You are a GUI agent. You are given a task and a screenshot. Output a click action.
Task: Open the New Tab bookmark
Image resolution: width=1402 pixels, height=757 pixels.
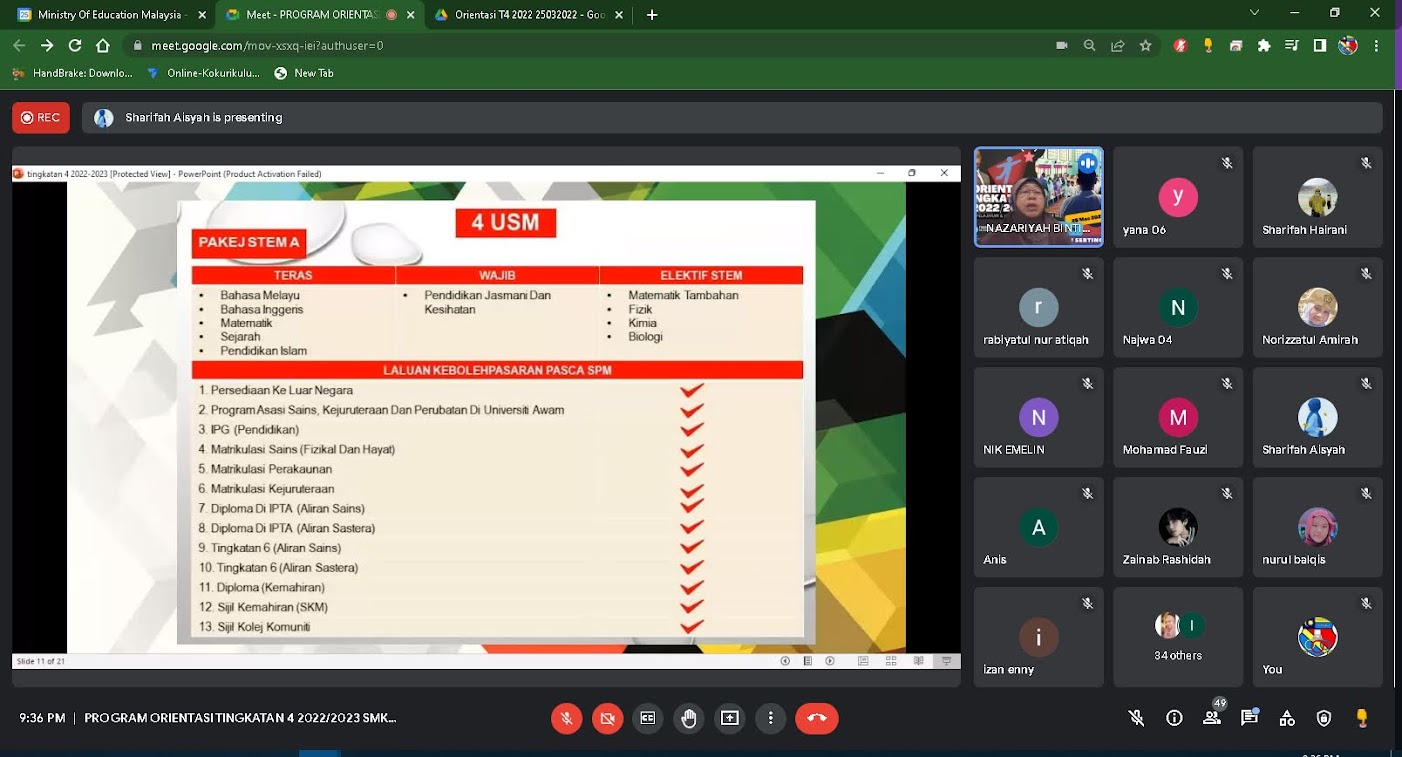coord(304,73)
